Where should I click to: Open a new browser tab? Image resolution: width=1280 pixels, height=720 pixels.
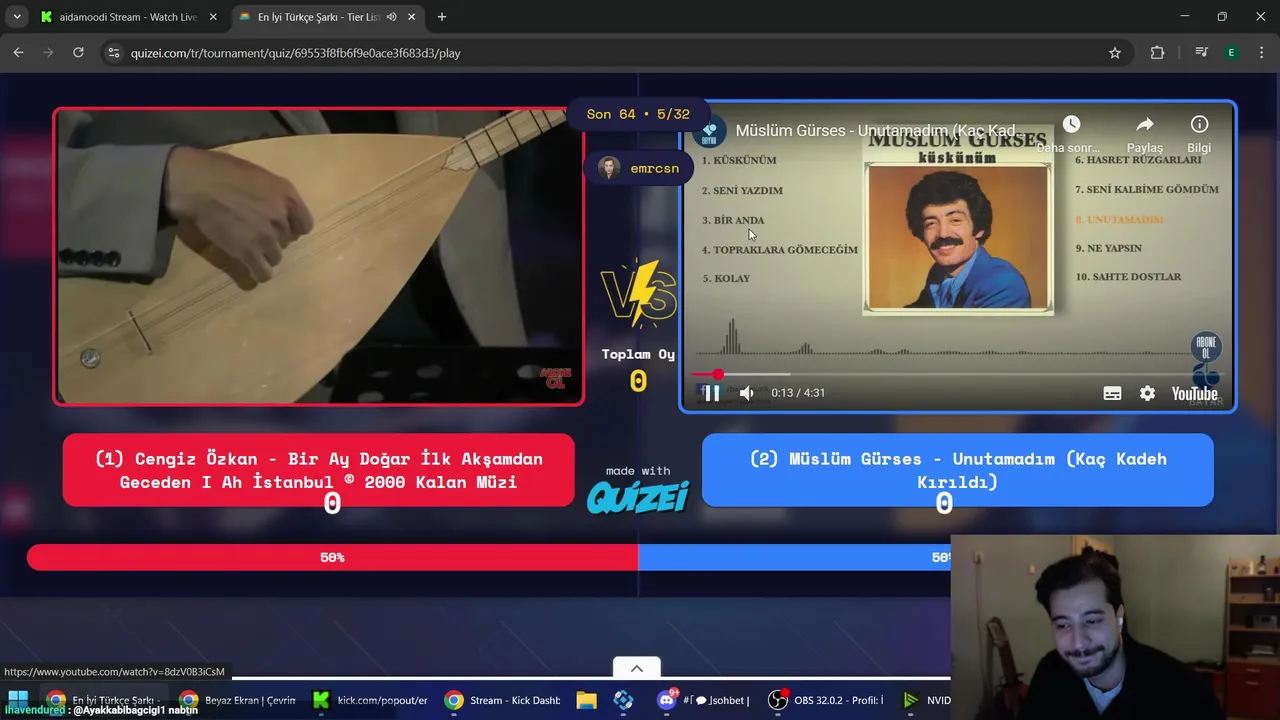[x=442, y=17]
